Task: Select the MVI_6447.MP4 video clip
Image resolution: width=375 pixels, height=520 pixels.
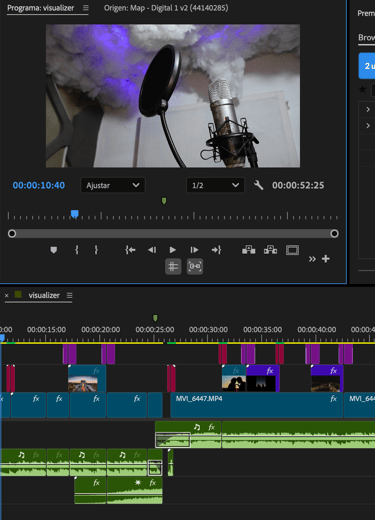Action: [x=257, y=405]
